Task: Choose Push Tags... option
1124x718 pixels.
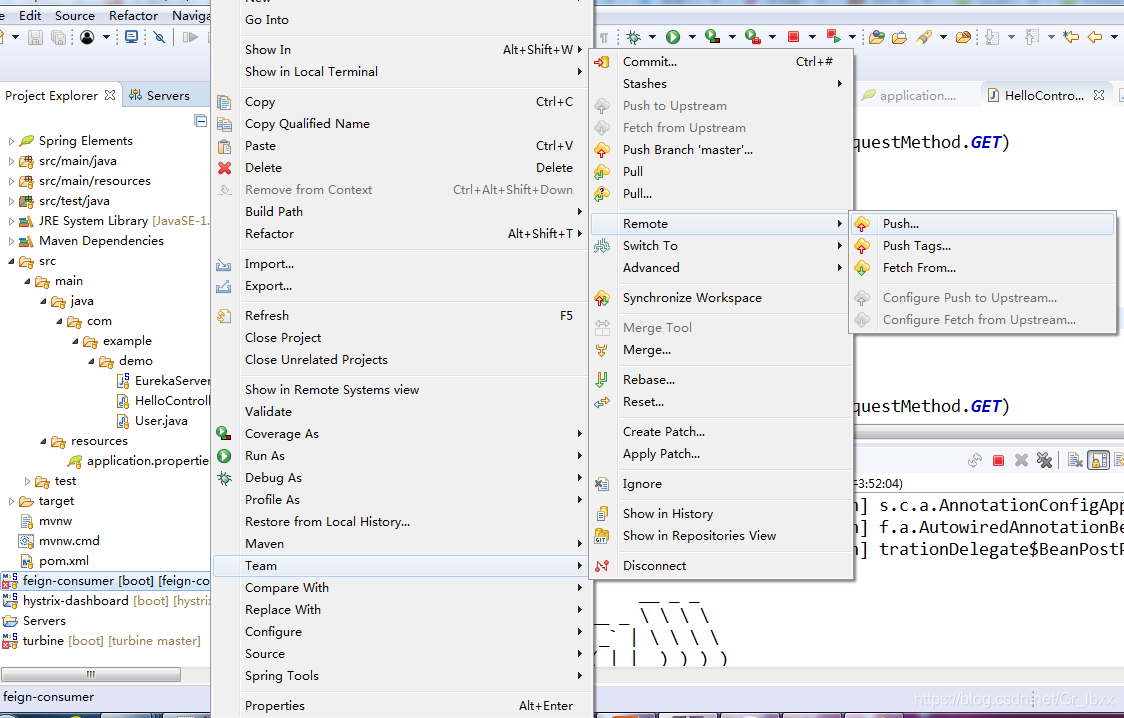Action: [982, 246]
